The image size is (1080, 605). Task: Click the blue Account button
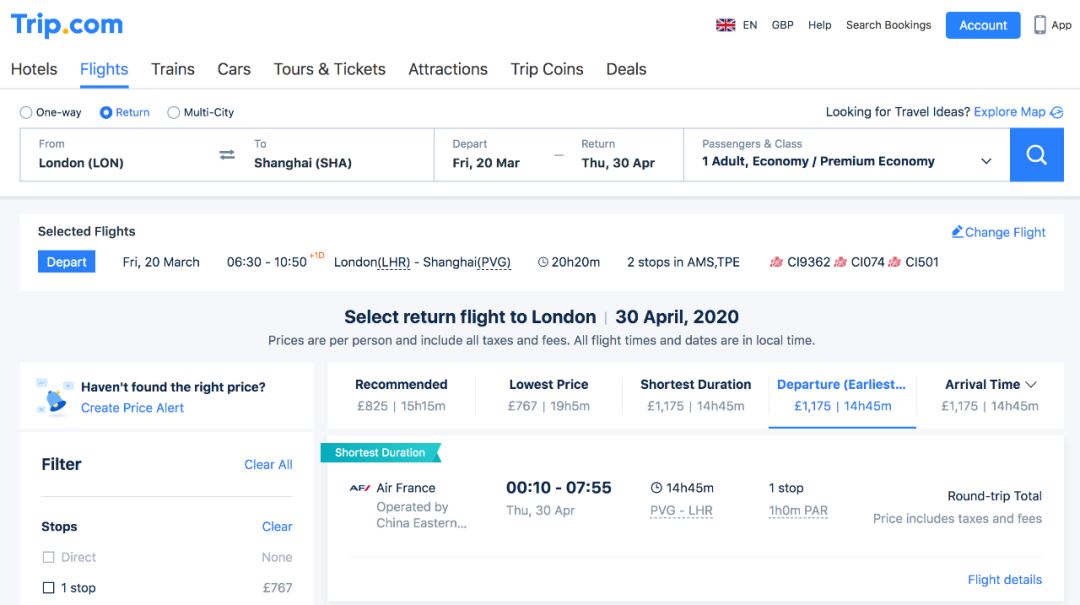point(982,25)
